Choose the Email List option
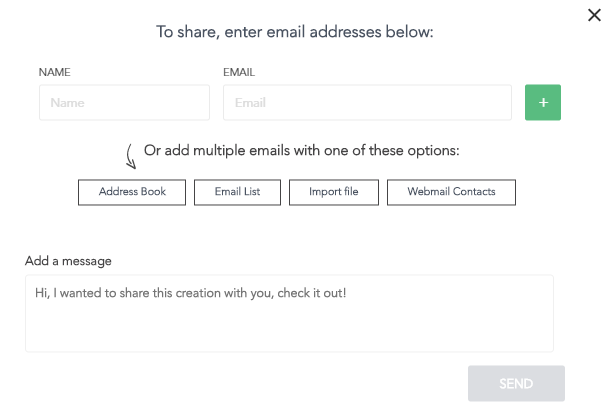 (237, 192)
